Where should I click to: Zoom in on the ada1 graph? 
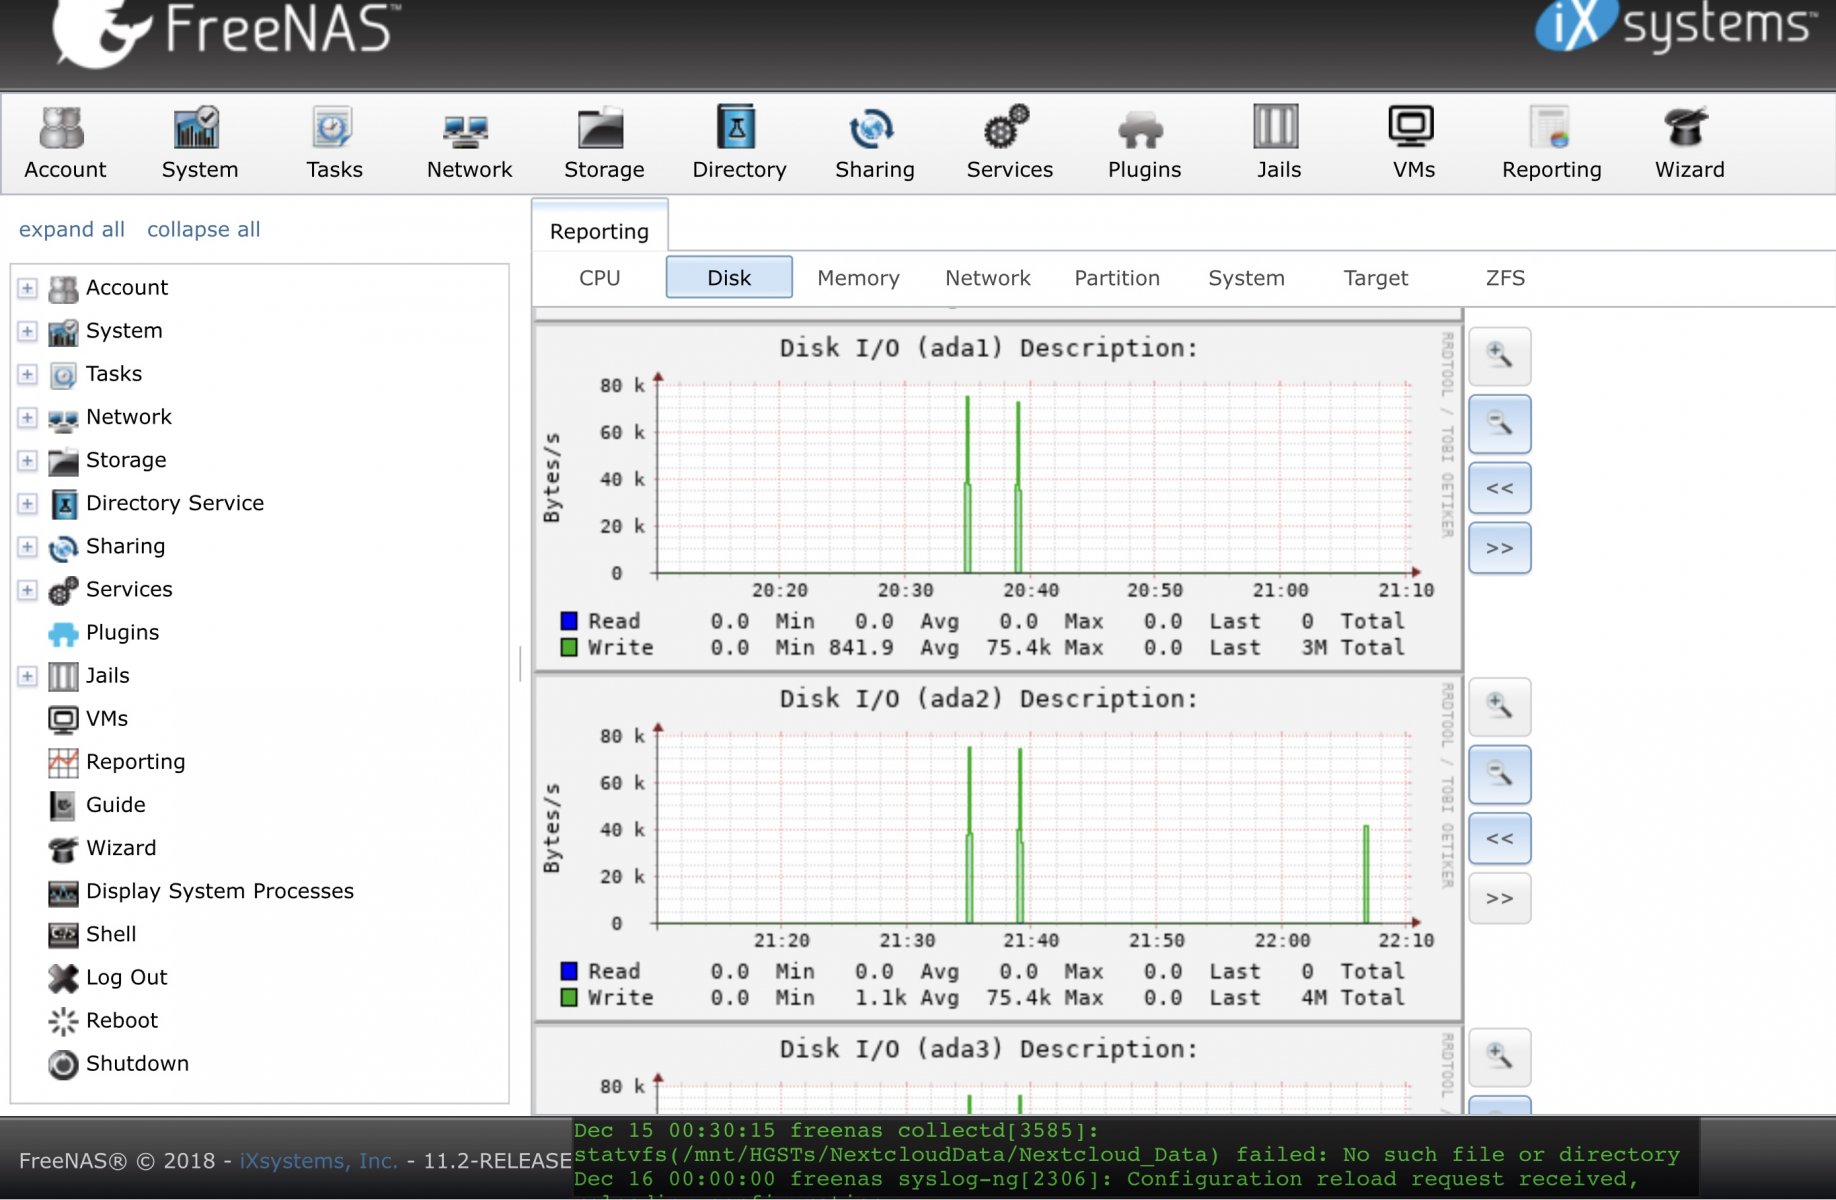(x=1499, y=356)
